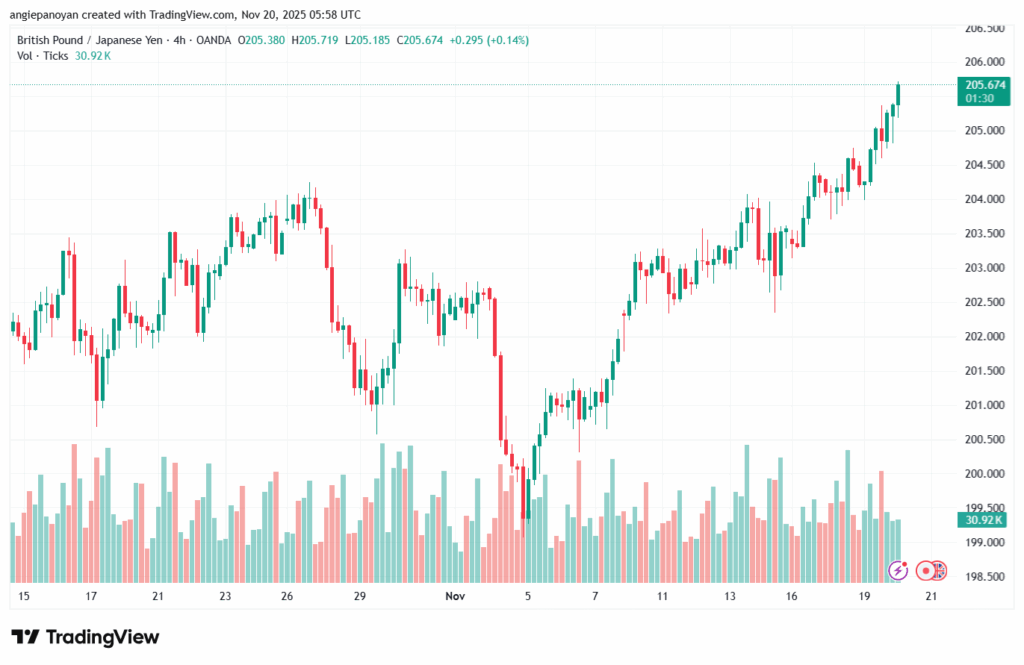Click the purple lightning bolt icon
Screen dimensions: 1024x665
coord(899,570)
